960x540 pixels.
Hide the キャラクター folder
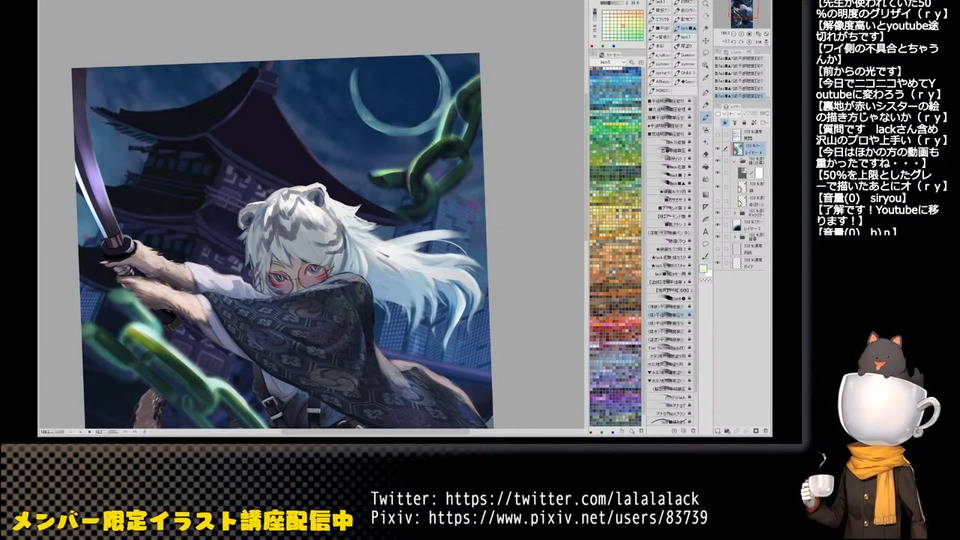(x=718, y=212)
